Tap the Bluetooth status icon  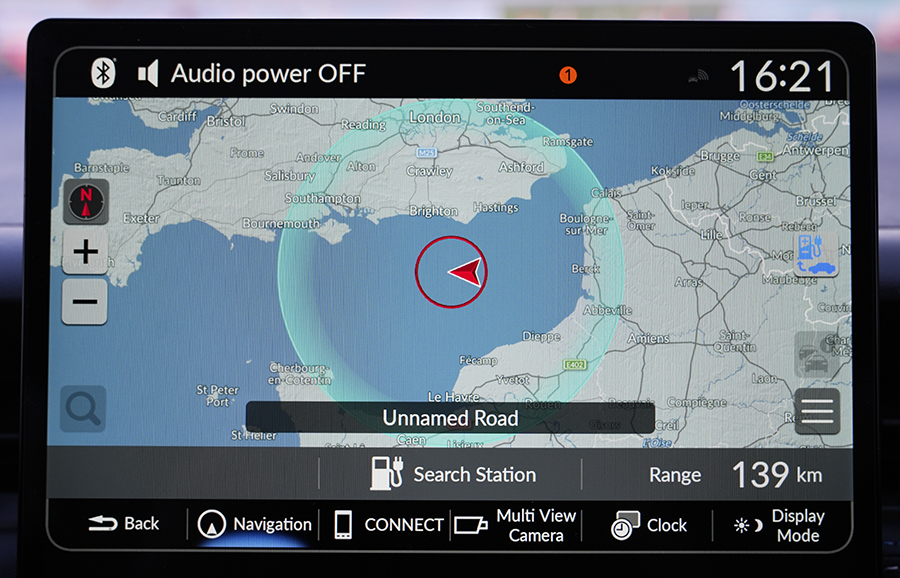click(x=103, y=73)
